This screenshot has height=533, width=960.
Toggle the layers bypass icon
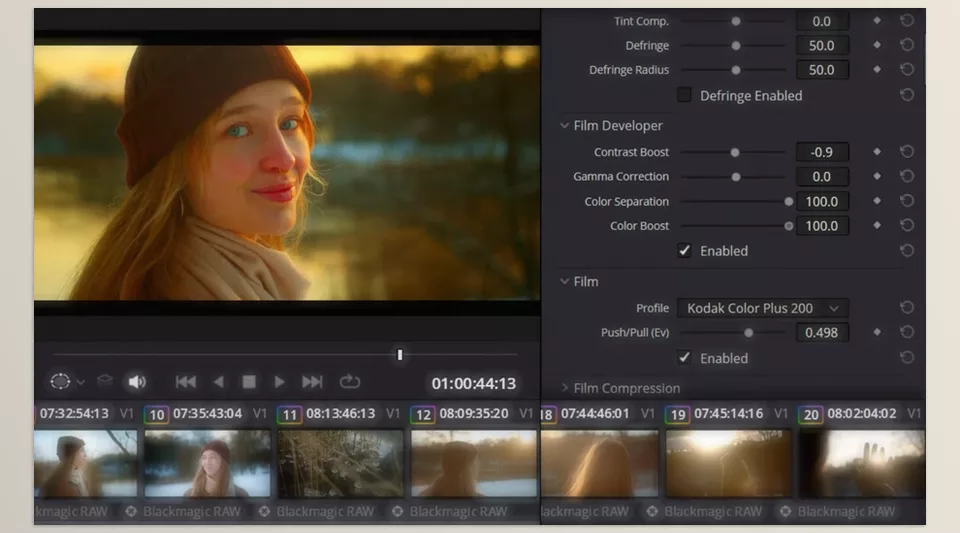(105, 381)
